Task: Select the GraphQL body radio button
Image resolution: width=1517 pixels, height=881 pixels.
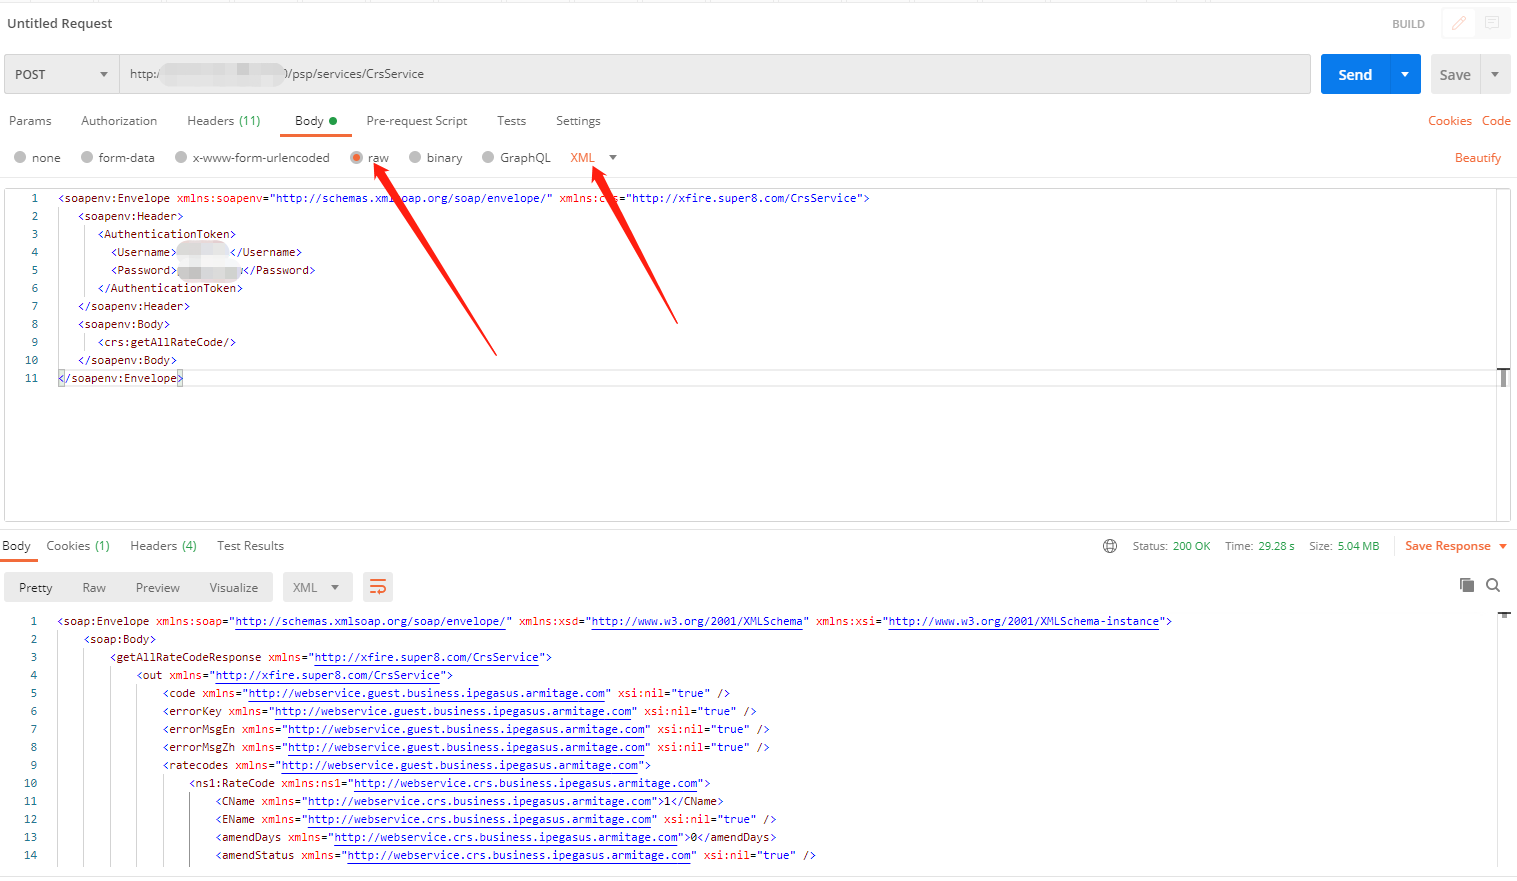Action: (x=488, y=158)
